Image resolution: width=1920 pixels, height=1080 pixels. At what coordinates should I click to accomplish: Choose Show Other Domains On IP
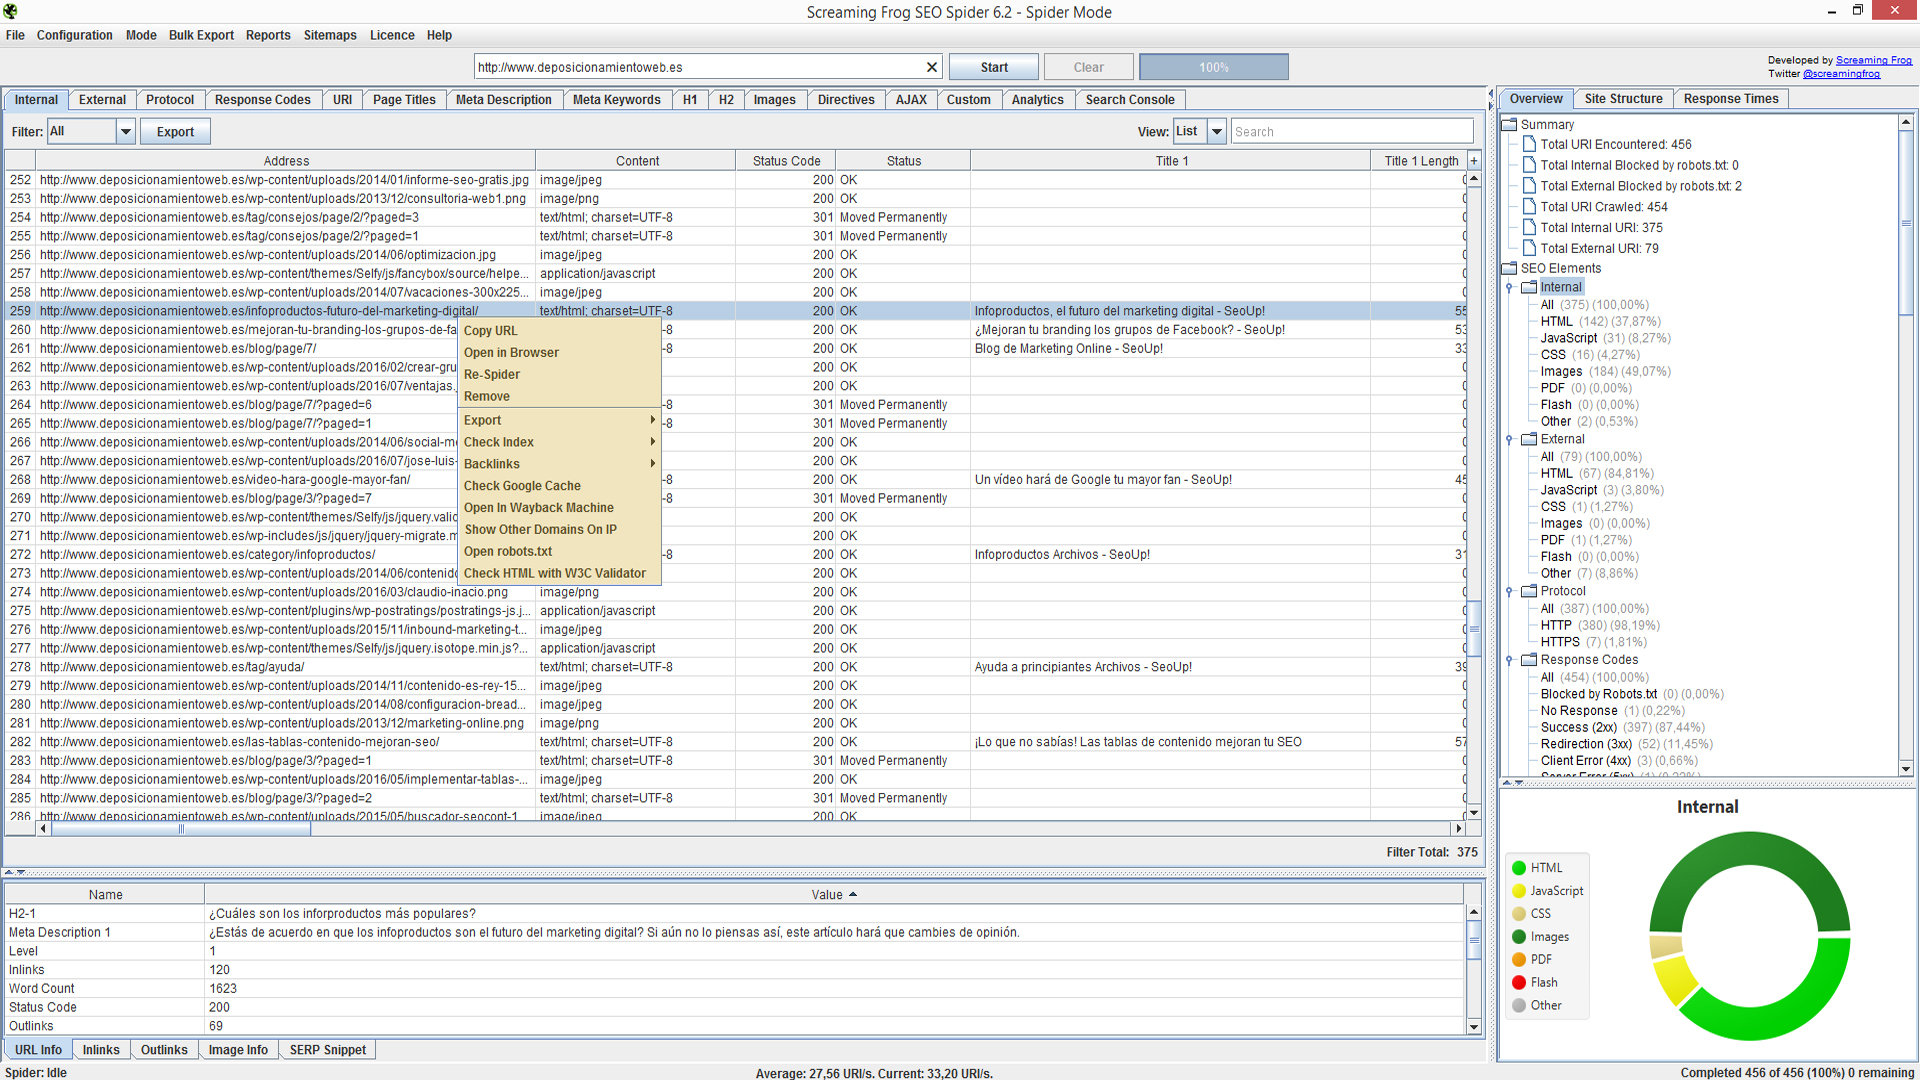coord(559,530)
